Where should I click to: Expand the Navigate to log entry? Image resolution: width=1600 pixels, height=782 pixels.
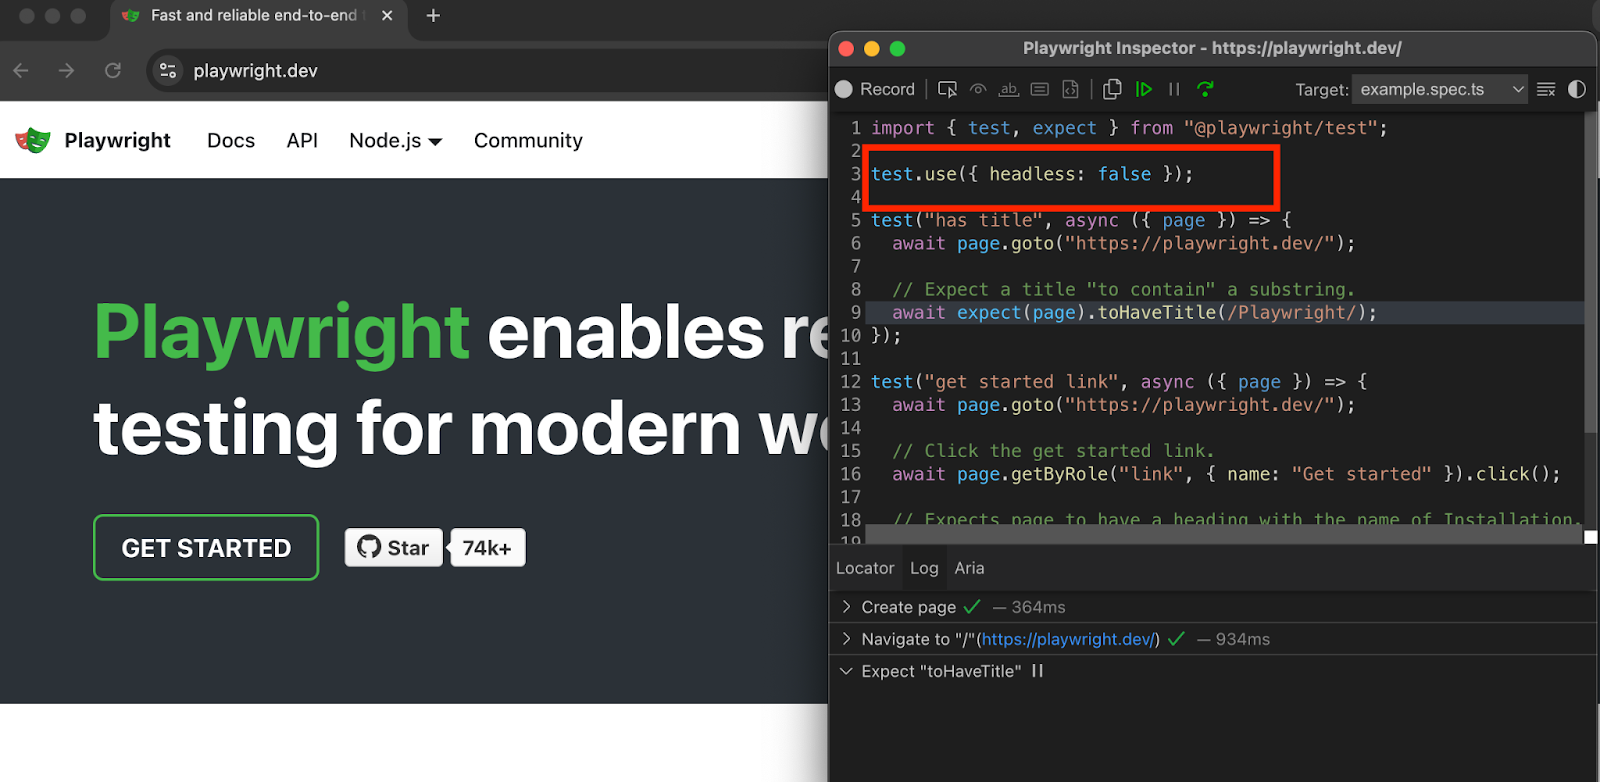tap(846, 639)
